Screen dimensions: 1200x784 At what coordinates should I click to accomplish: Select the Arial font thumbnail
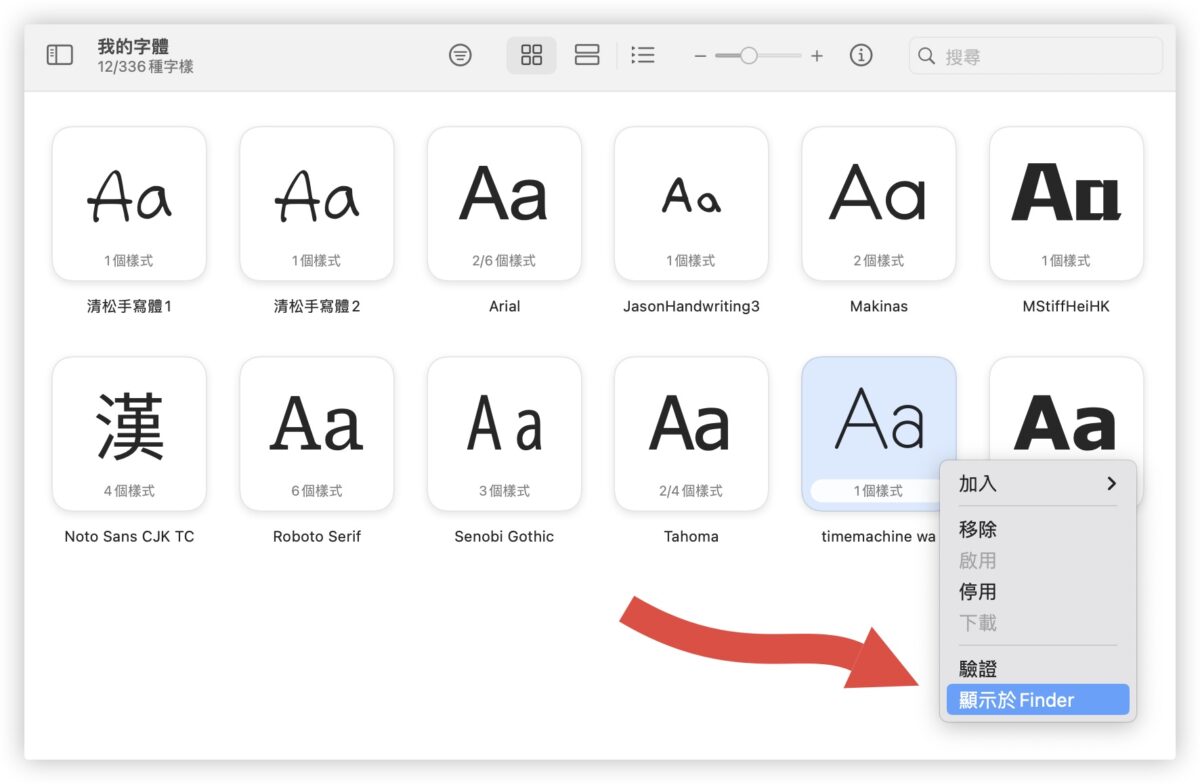pos(504,204)
